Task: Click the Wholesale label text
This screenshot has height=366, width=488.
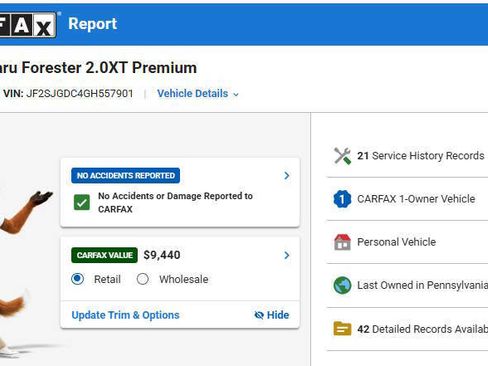Action: coord(184,279)
